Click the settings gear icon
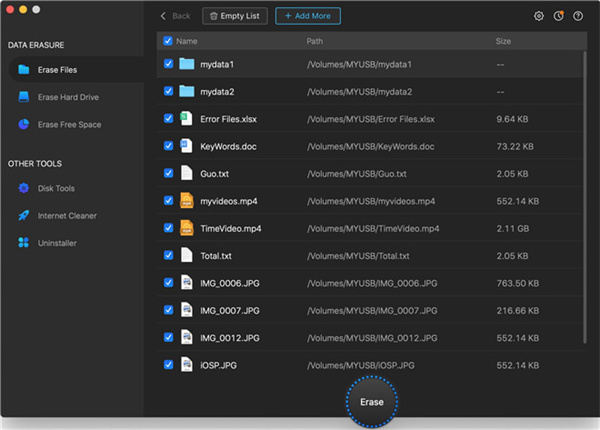Viewport: 600px width, 430px height. click(539, 16)
